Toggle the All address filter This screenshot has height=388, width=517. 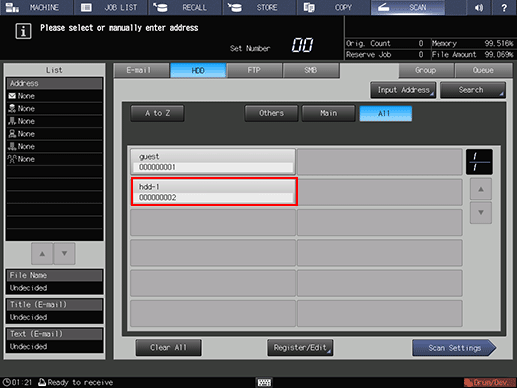coord(386,114)
